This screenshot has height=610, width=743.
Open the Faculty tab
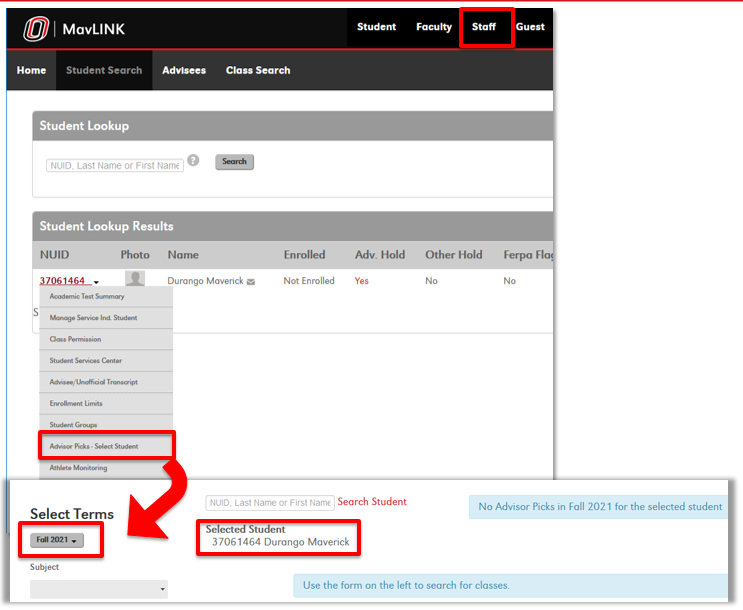[434, 27]
